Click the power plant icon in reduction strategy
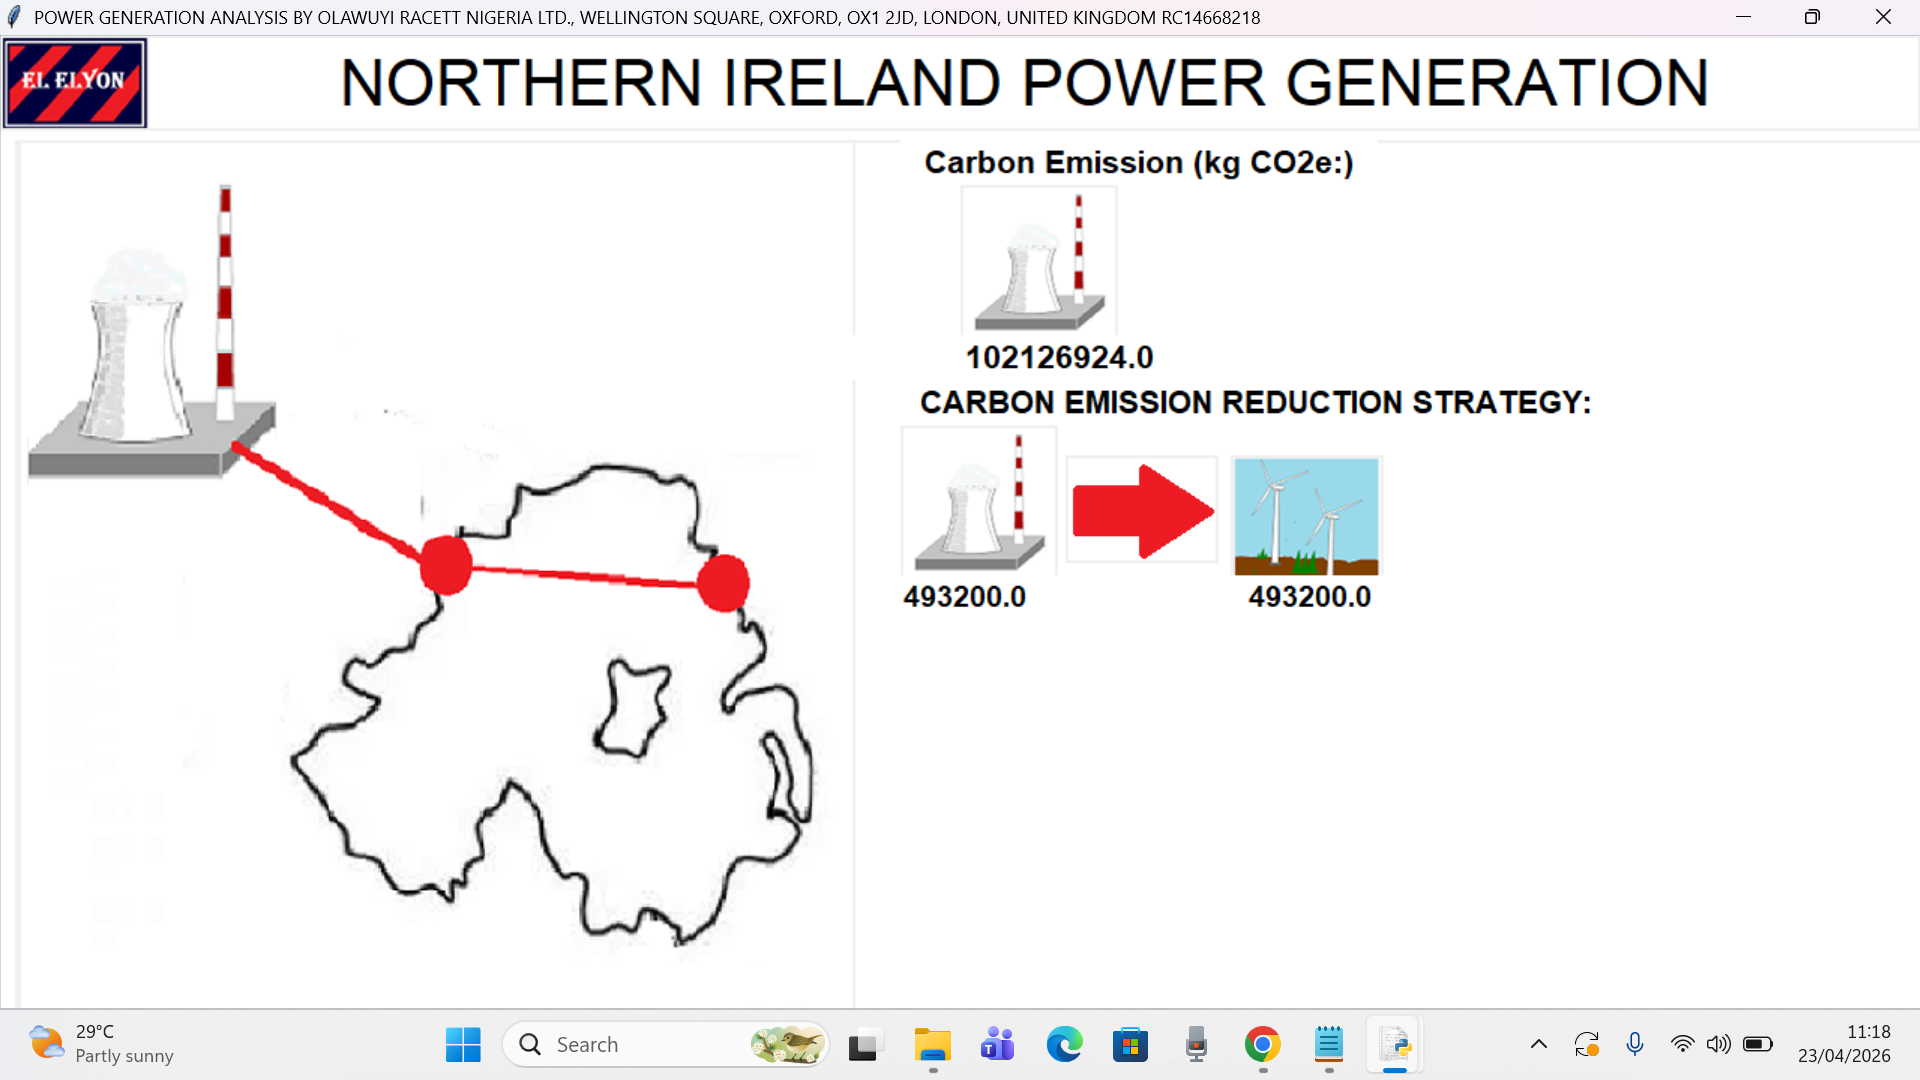This screenshot has width=1920, height=1080. (x=979, y=502)
